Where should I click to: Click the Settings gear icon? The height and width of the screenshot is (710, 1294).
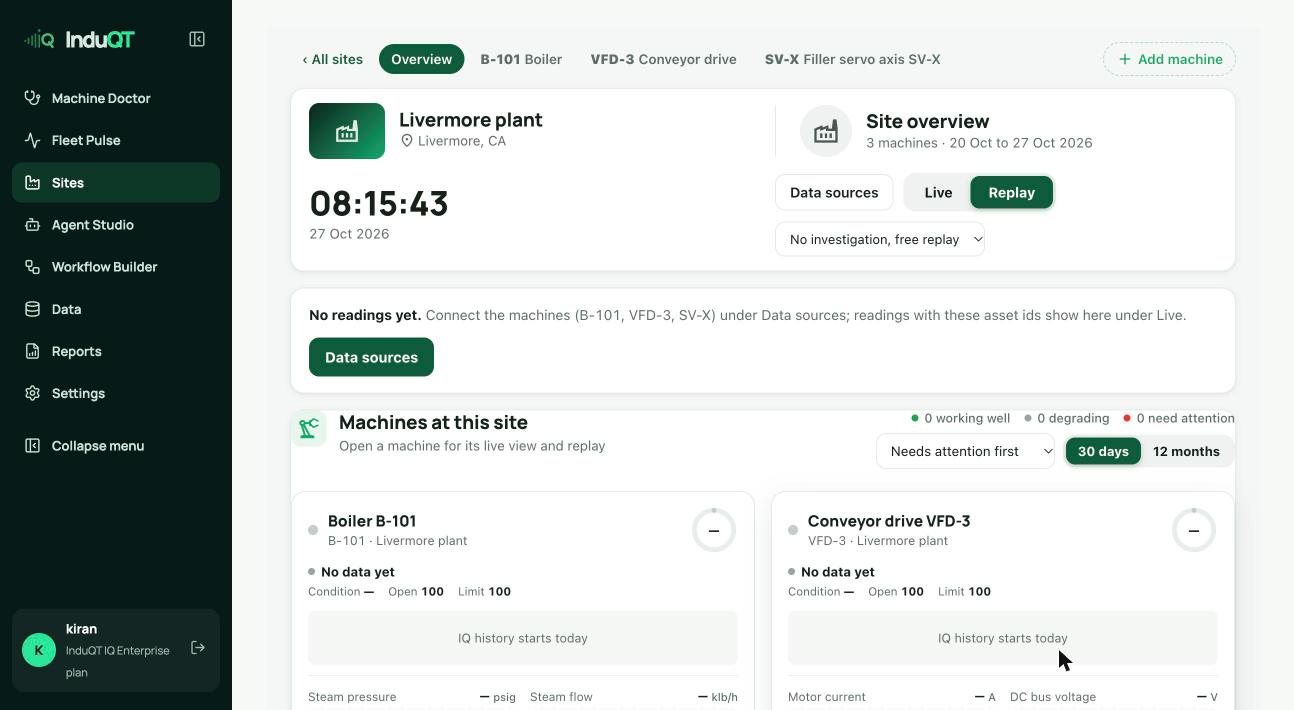[33, 393]
